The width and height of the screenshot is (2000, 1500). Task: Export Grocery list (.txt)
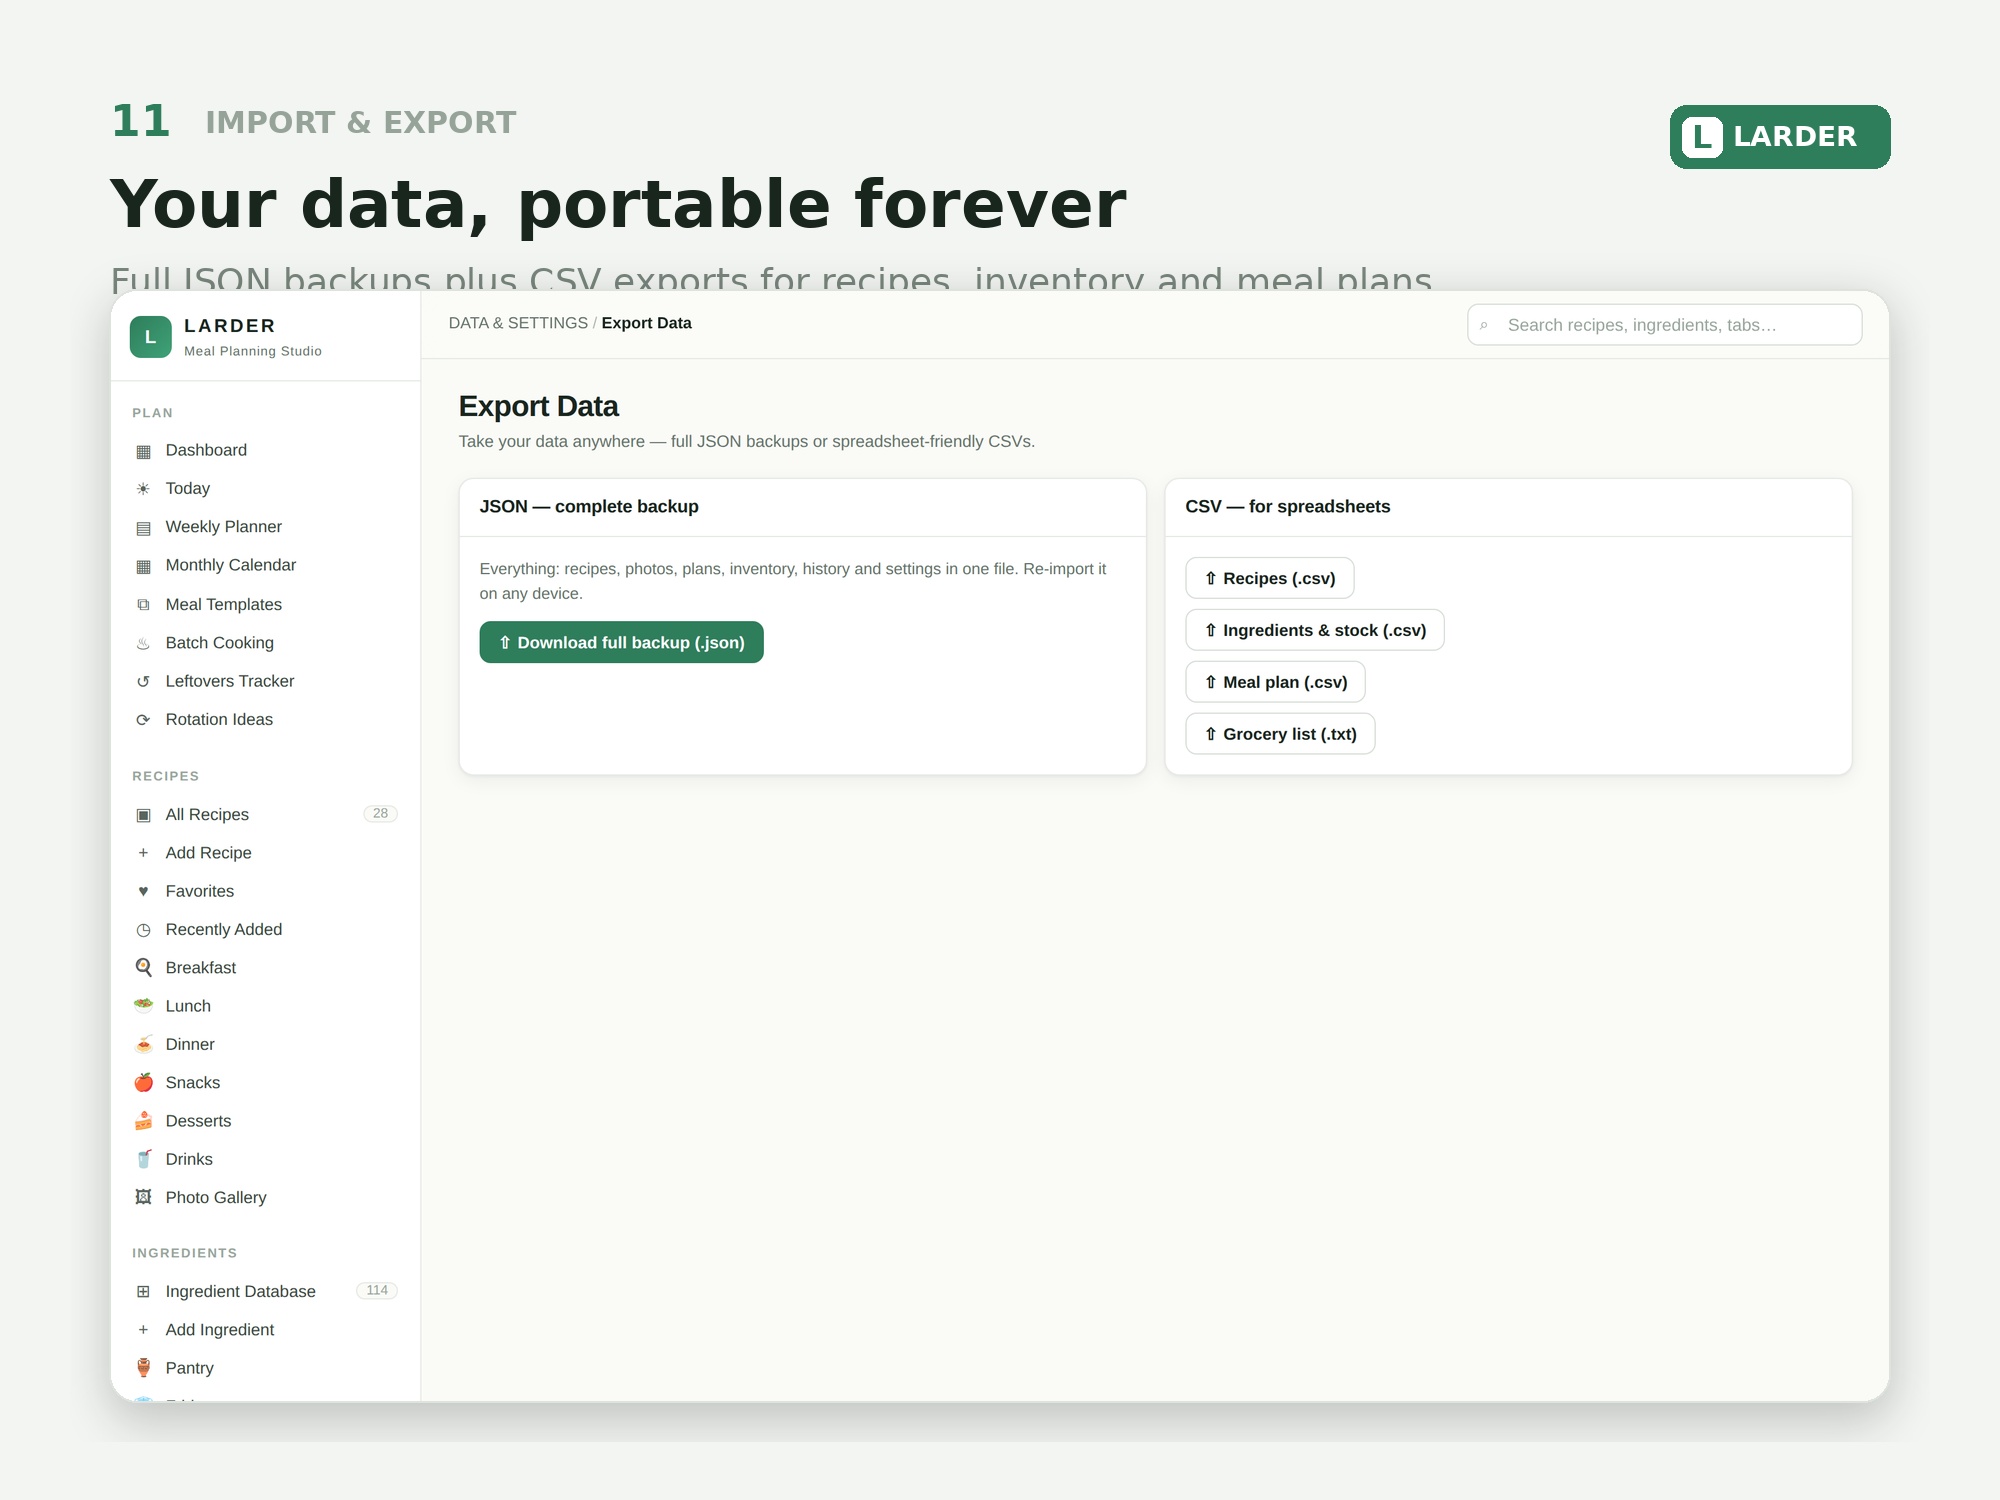click(x=1280, y=734)
